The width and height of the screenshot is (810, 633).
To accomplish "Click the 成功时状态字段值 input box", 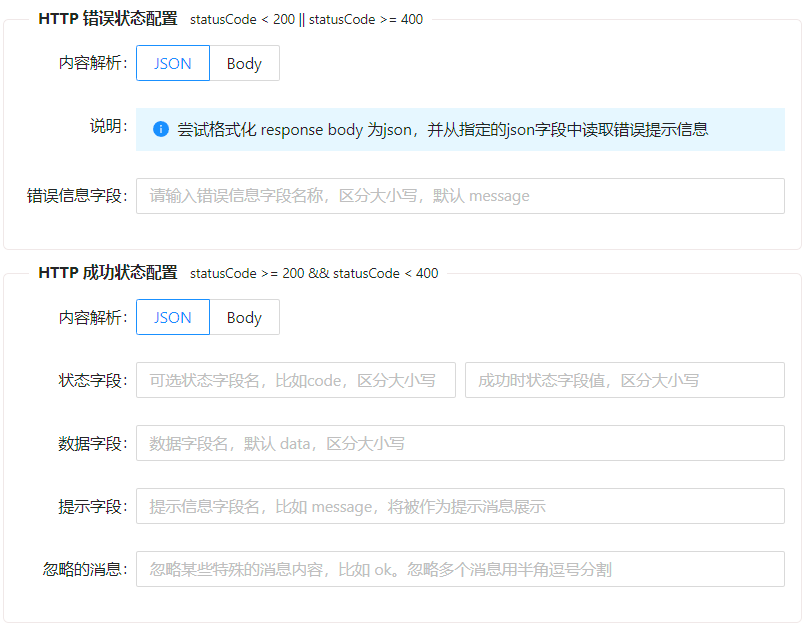I will pyautogui.click(x=624, y=380).
